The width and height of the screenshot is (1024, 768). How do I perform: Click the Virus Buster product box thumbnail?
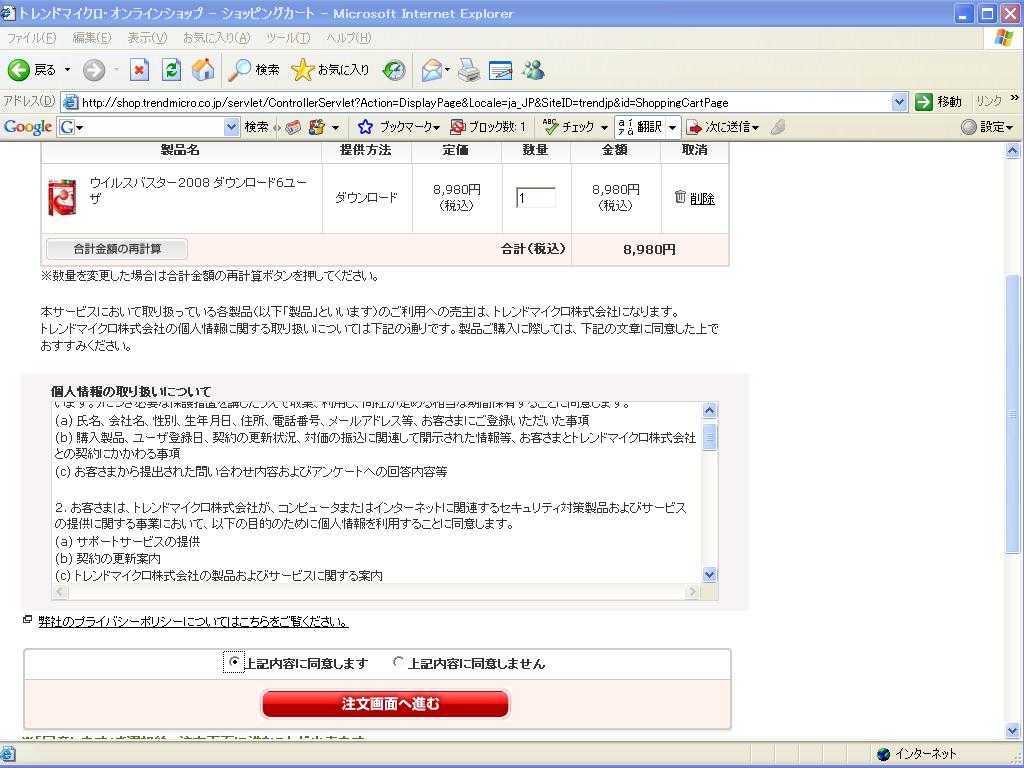click(x=63, y=197)
